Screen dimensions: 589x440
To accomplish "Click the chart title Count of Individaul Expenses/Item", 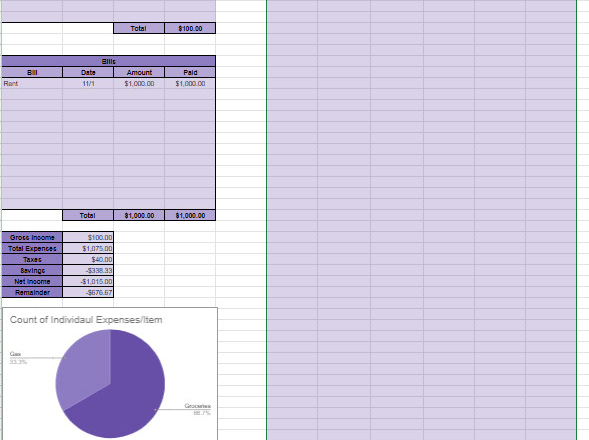I will pos(86,320).
